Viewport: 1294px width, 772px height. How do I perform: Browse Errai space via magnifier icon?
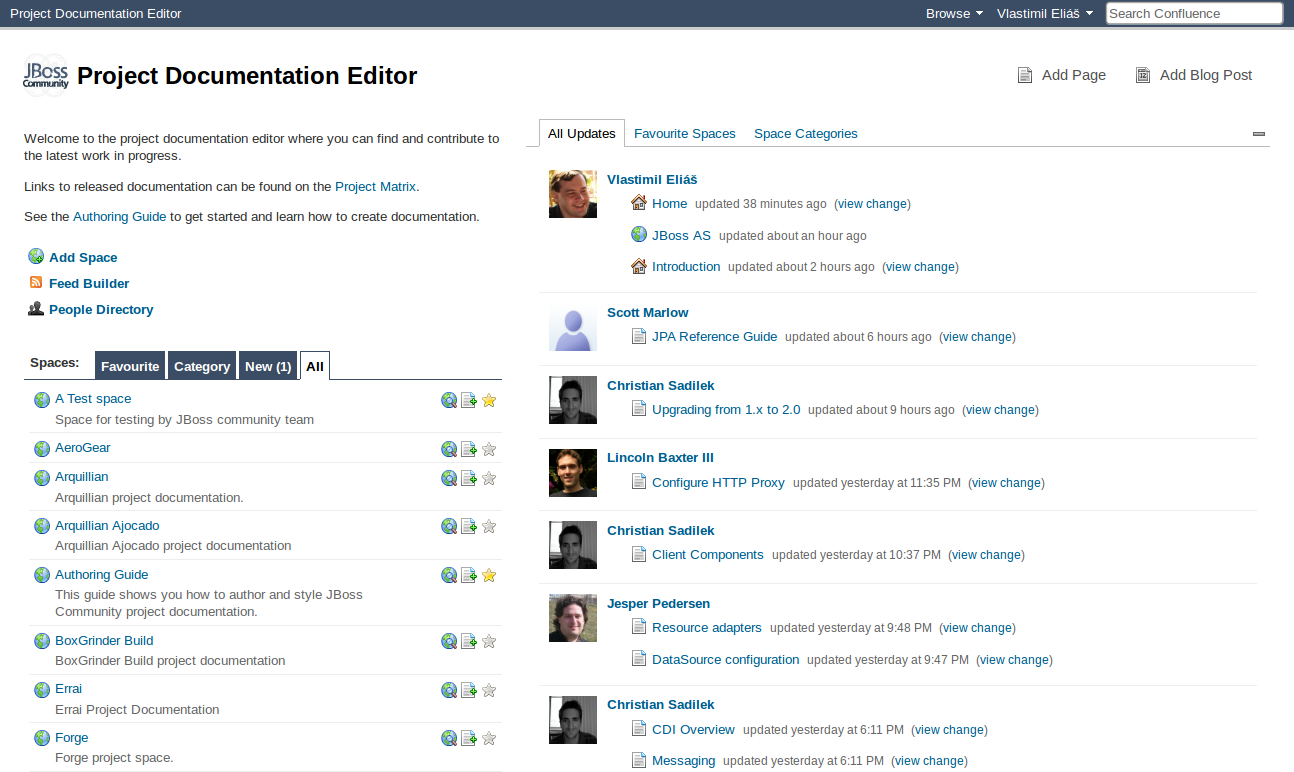[x=449, y=690]
